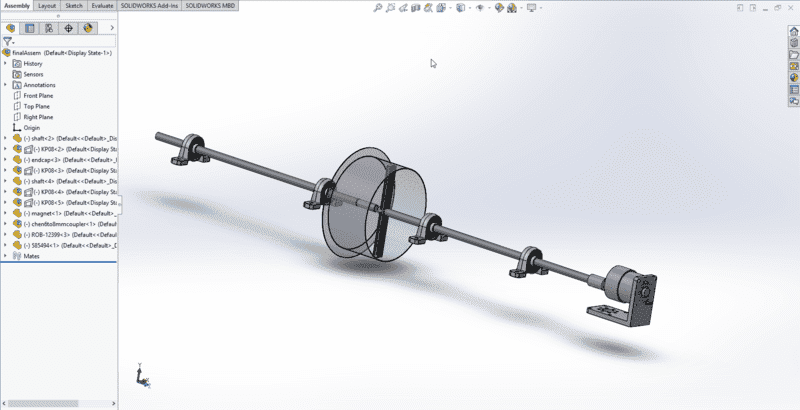Screen dimensions: 800x410
Task: Expand the Annotations node
Action: 5,85
